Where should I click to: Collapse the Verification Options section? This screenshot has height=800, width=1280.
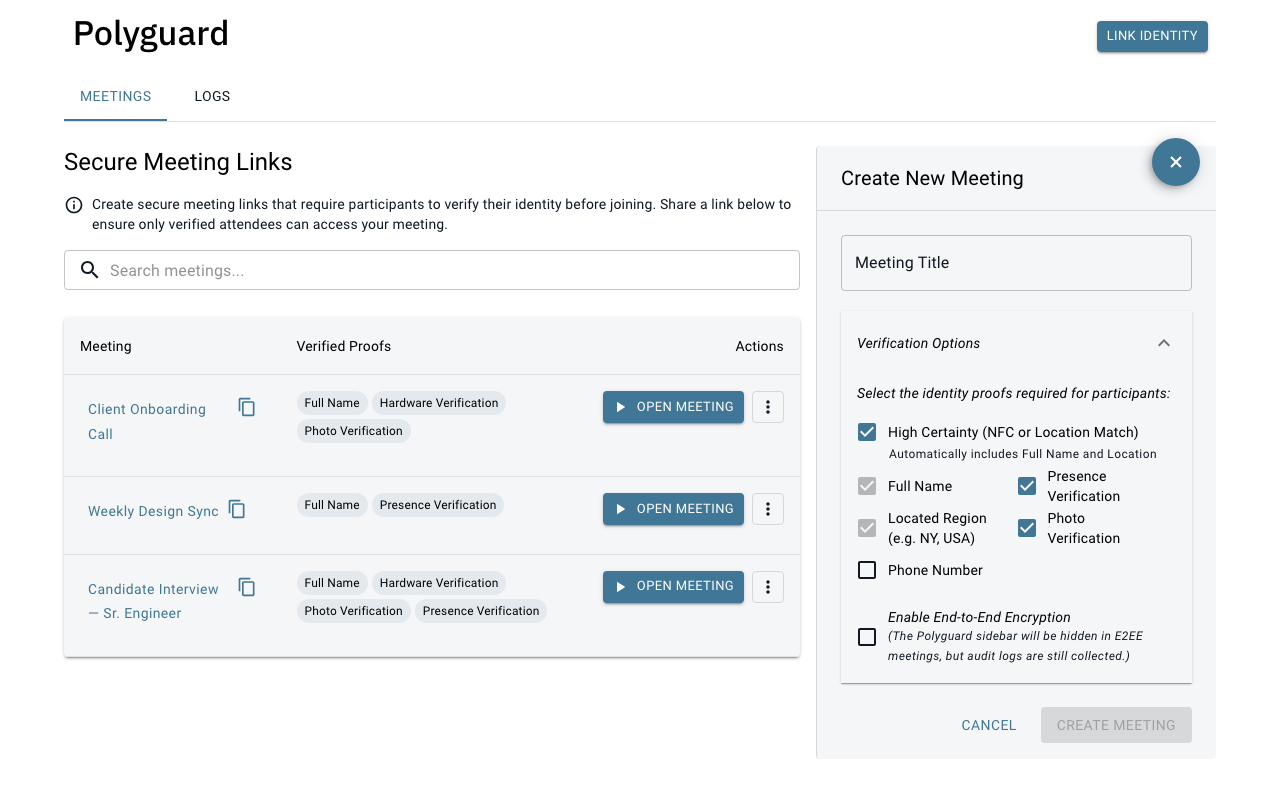(x=1163, y=343)
